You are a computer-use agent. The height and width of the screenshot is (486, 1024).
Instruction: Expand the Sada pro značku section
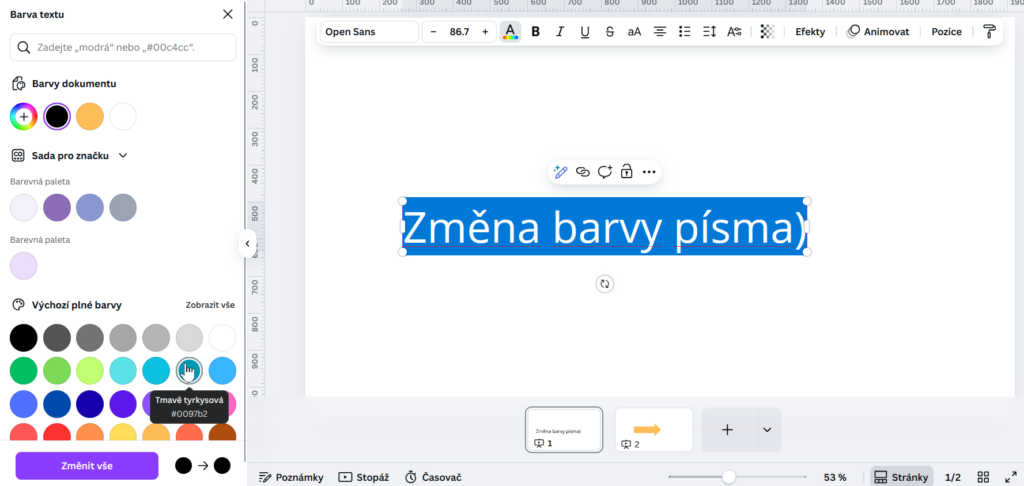pyautogui.click(x=123, y=156)
